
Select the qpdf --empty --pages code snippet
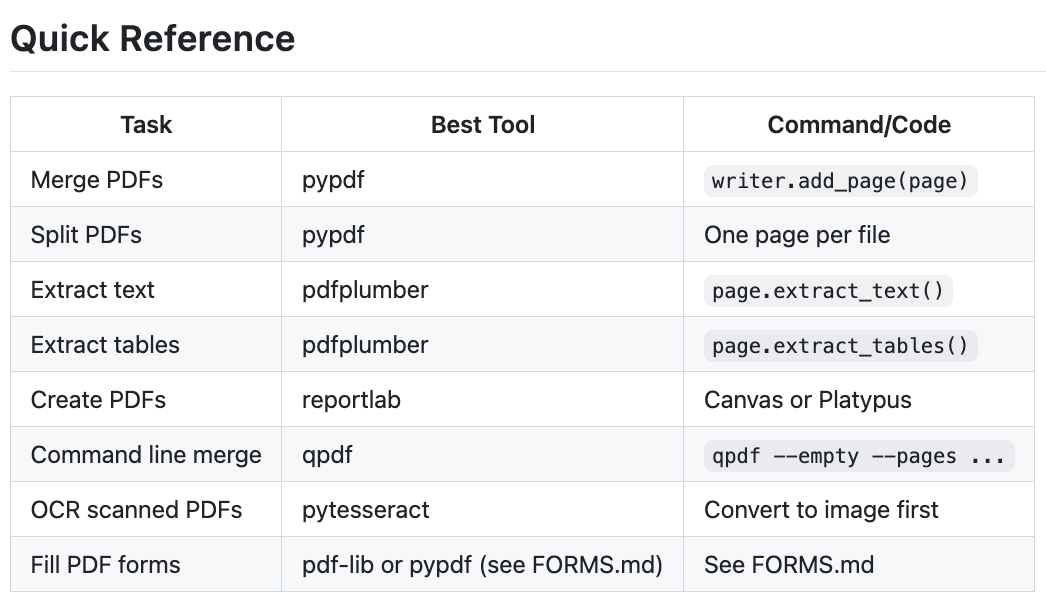[x=858, y=456]
